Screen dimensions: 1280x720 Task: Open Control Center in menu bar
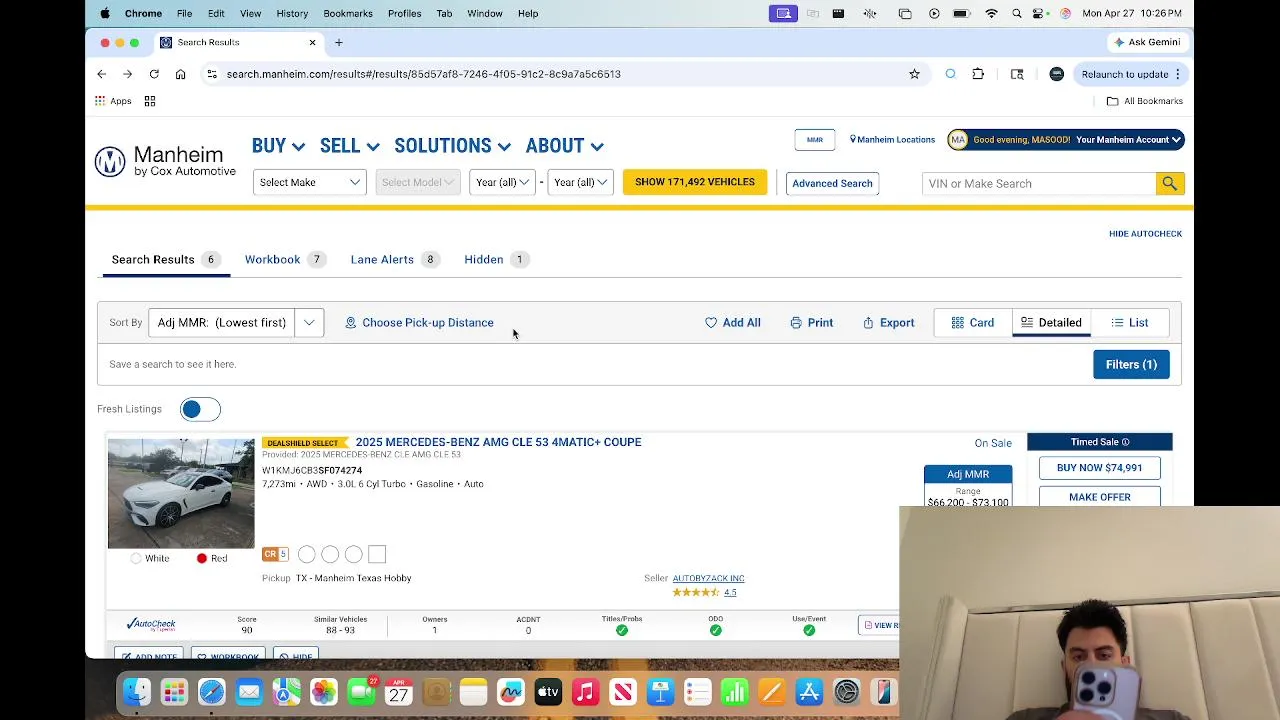pyautogui.click(x=1040, y=13)
